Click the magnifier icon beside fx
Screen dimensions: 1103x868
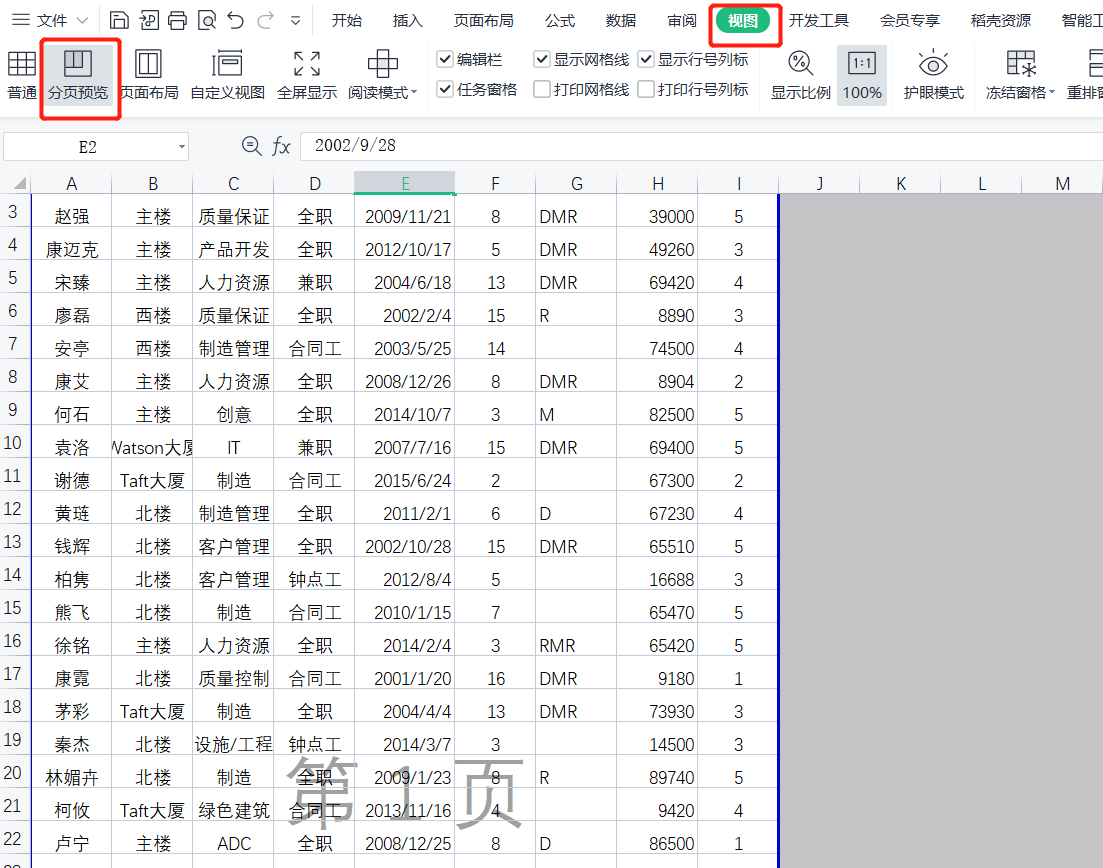(x=251, y=146)
